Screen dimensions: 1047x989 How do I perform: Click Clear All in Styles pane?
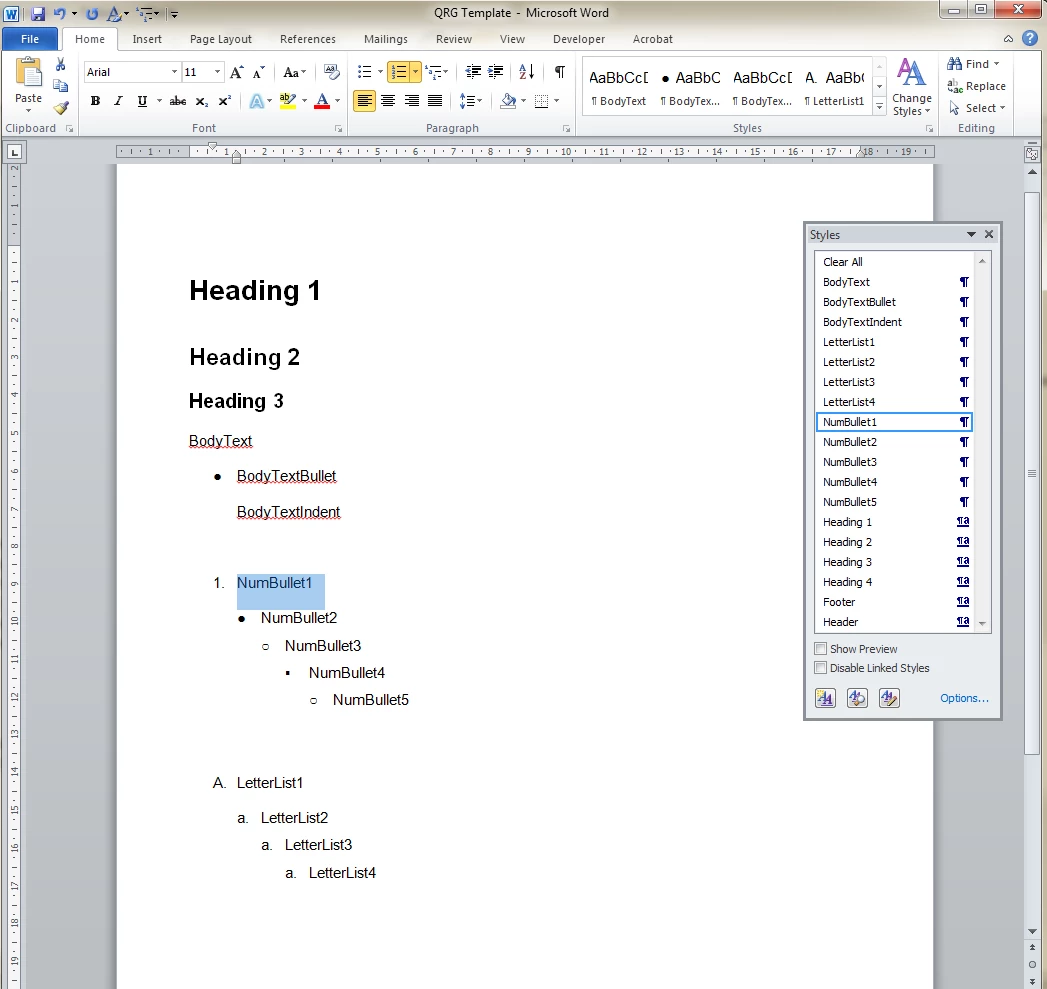point(895,262)
